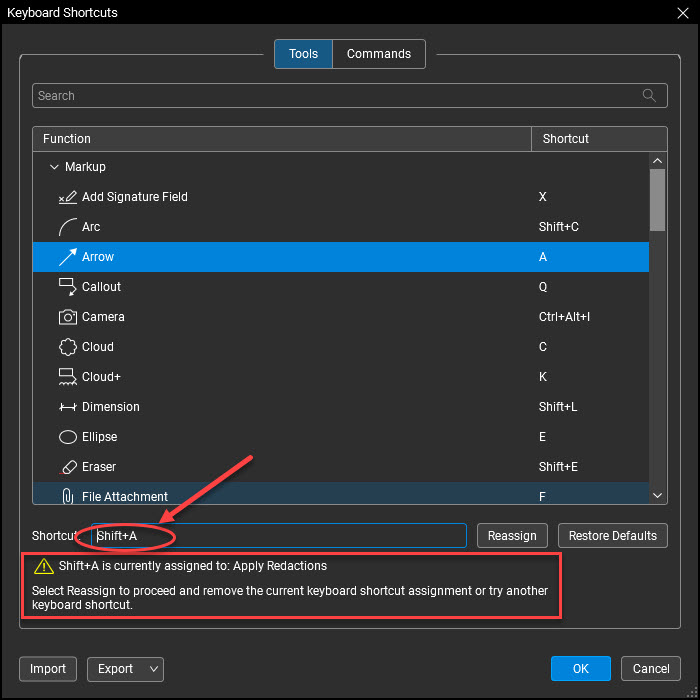The width and height of the screenshot is (700, 700).
Task: Select the Callout tool icon
Action: (68, 287)
